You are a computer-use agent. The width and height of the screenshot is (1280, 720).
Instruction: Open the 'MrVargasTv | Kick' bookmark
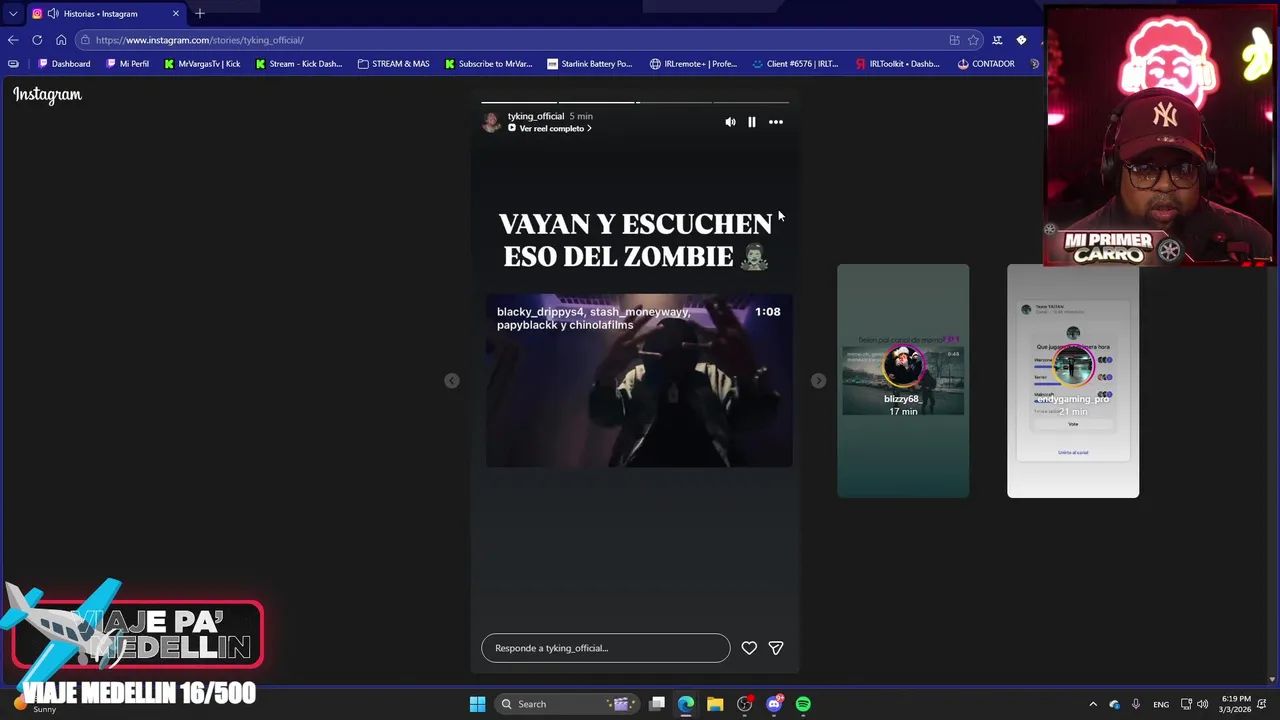tap(202, 64)
